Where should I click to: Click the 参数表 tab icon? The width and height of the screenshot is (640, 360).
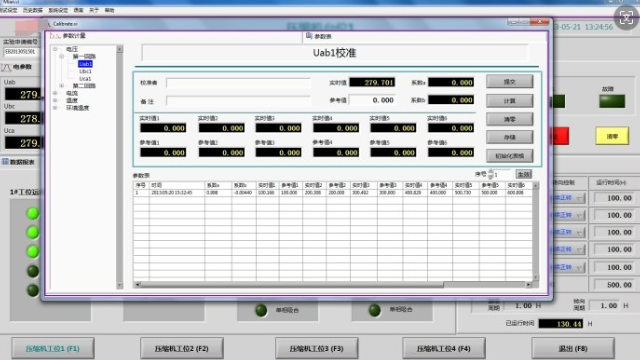coord(309,36)
